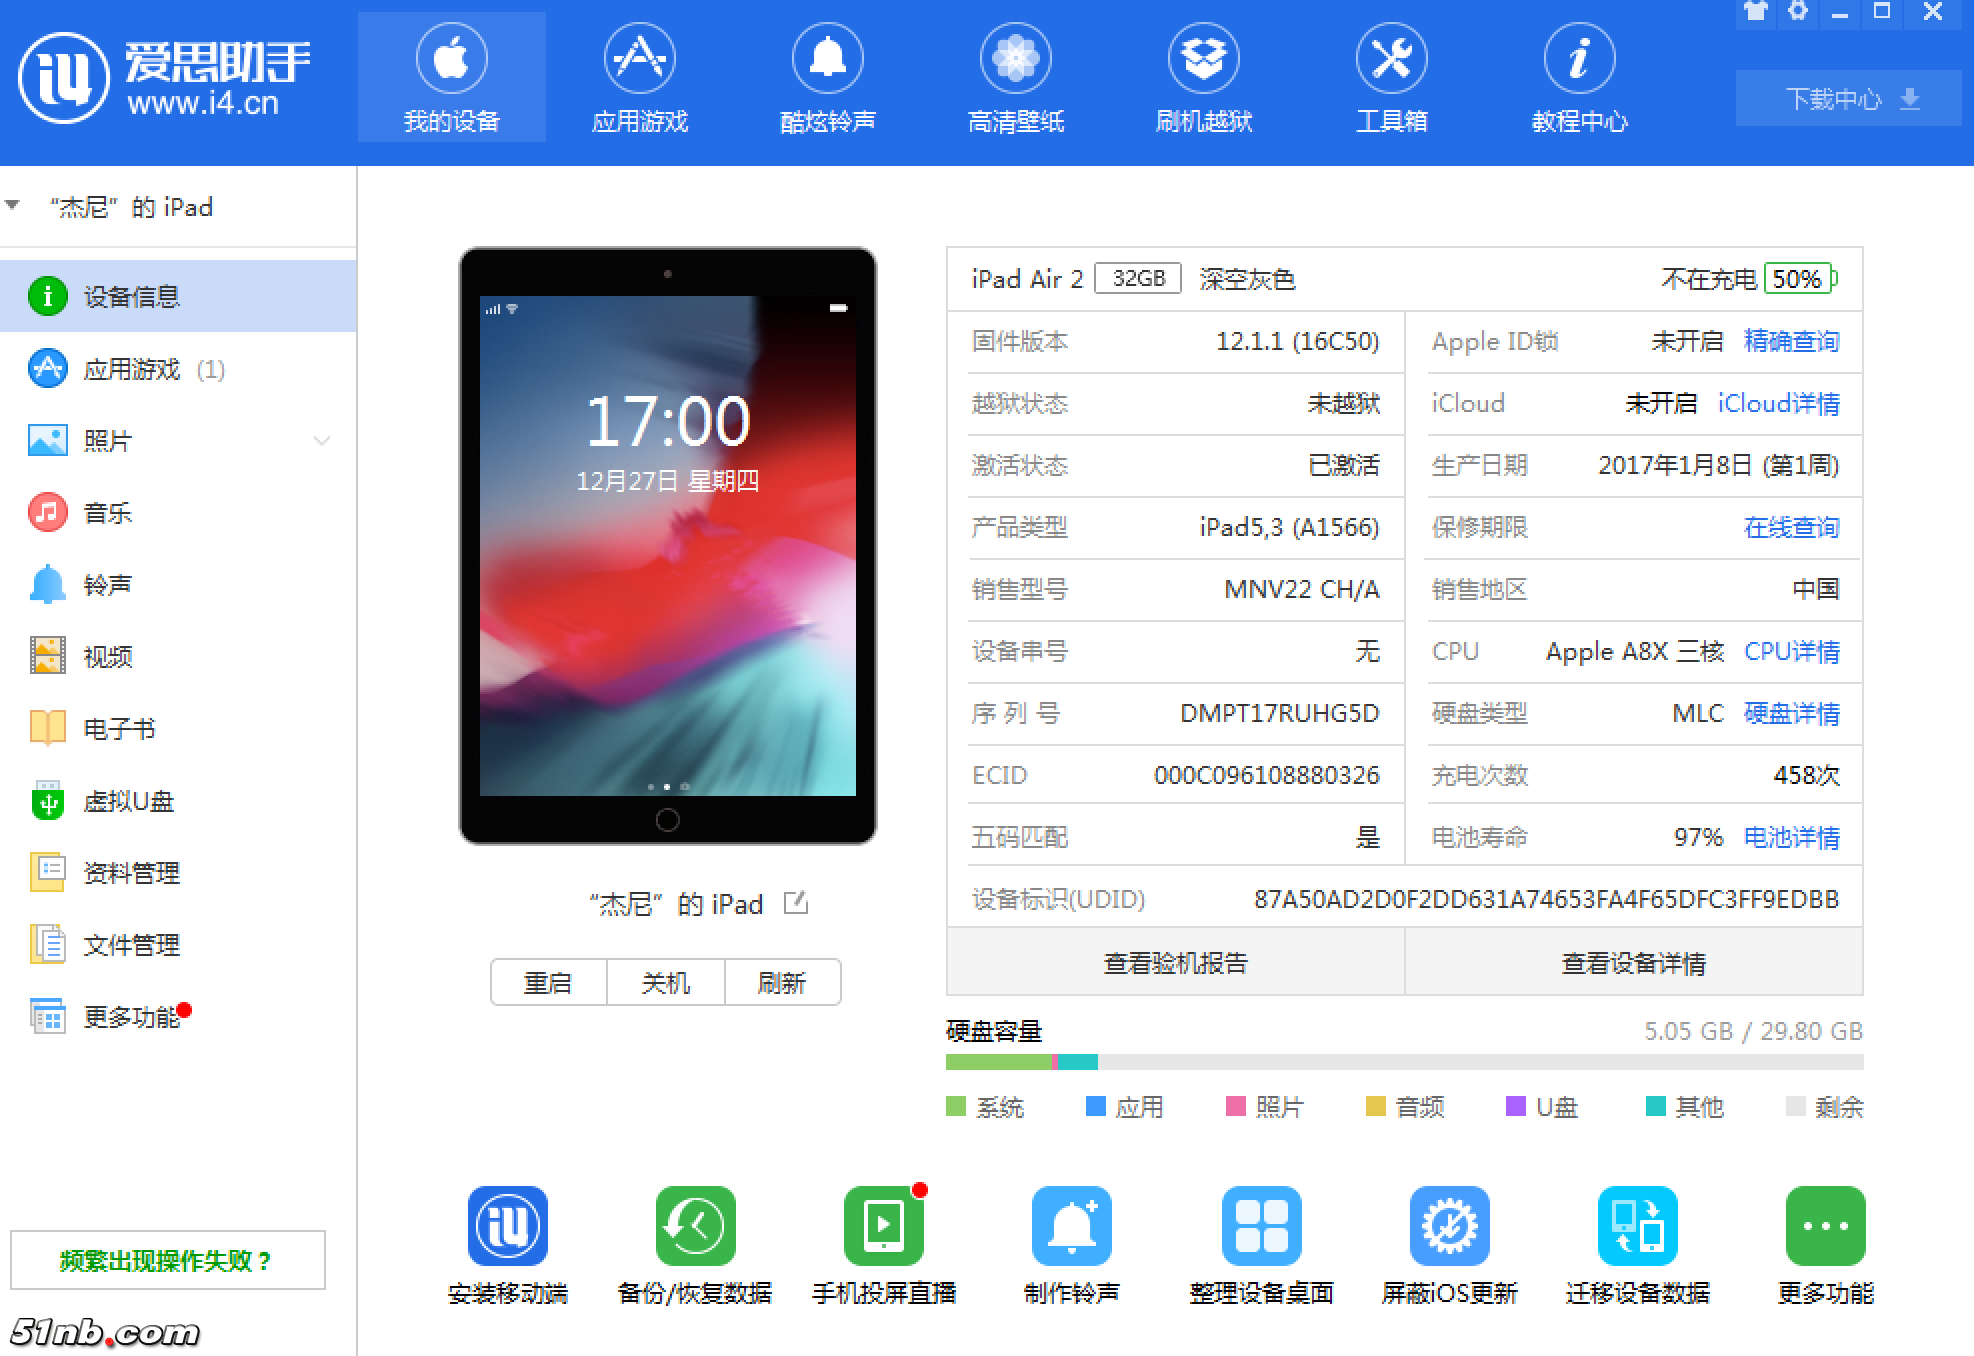
Task: Expand the 照片 sidebar item
Action: (x=320, y=440)
